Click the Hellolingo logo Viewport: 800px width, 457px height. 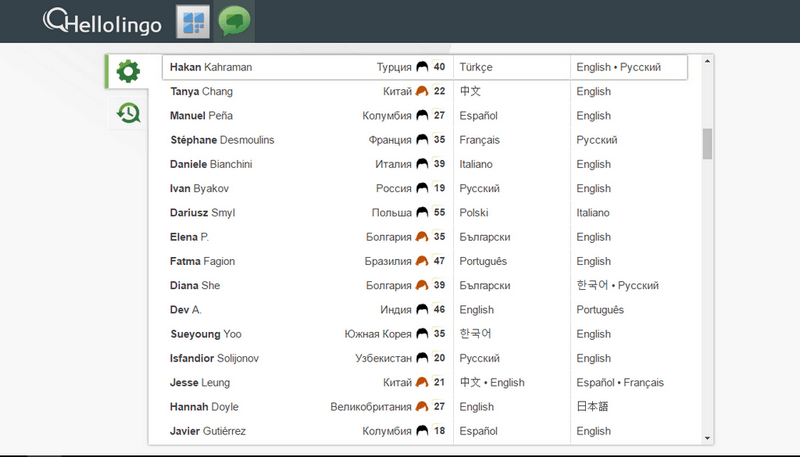point(103,21)
